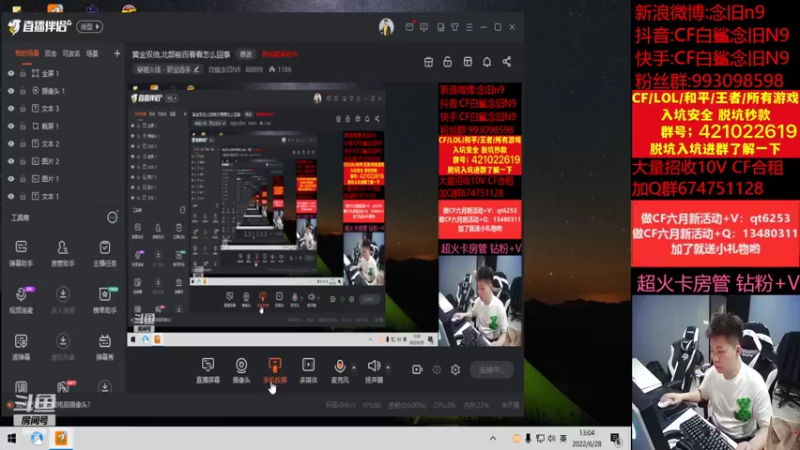This screenshot has height=450, width=800.
Task: Switch to the 场景 scene tab
Action: point(92,54)
